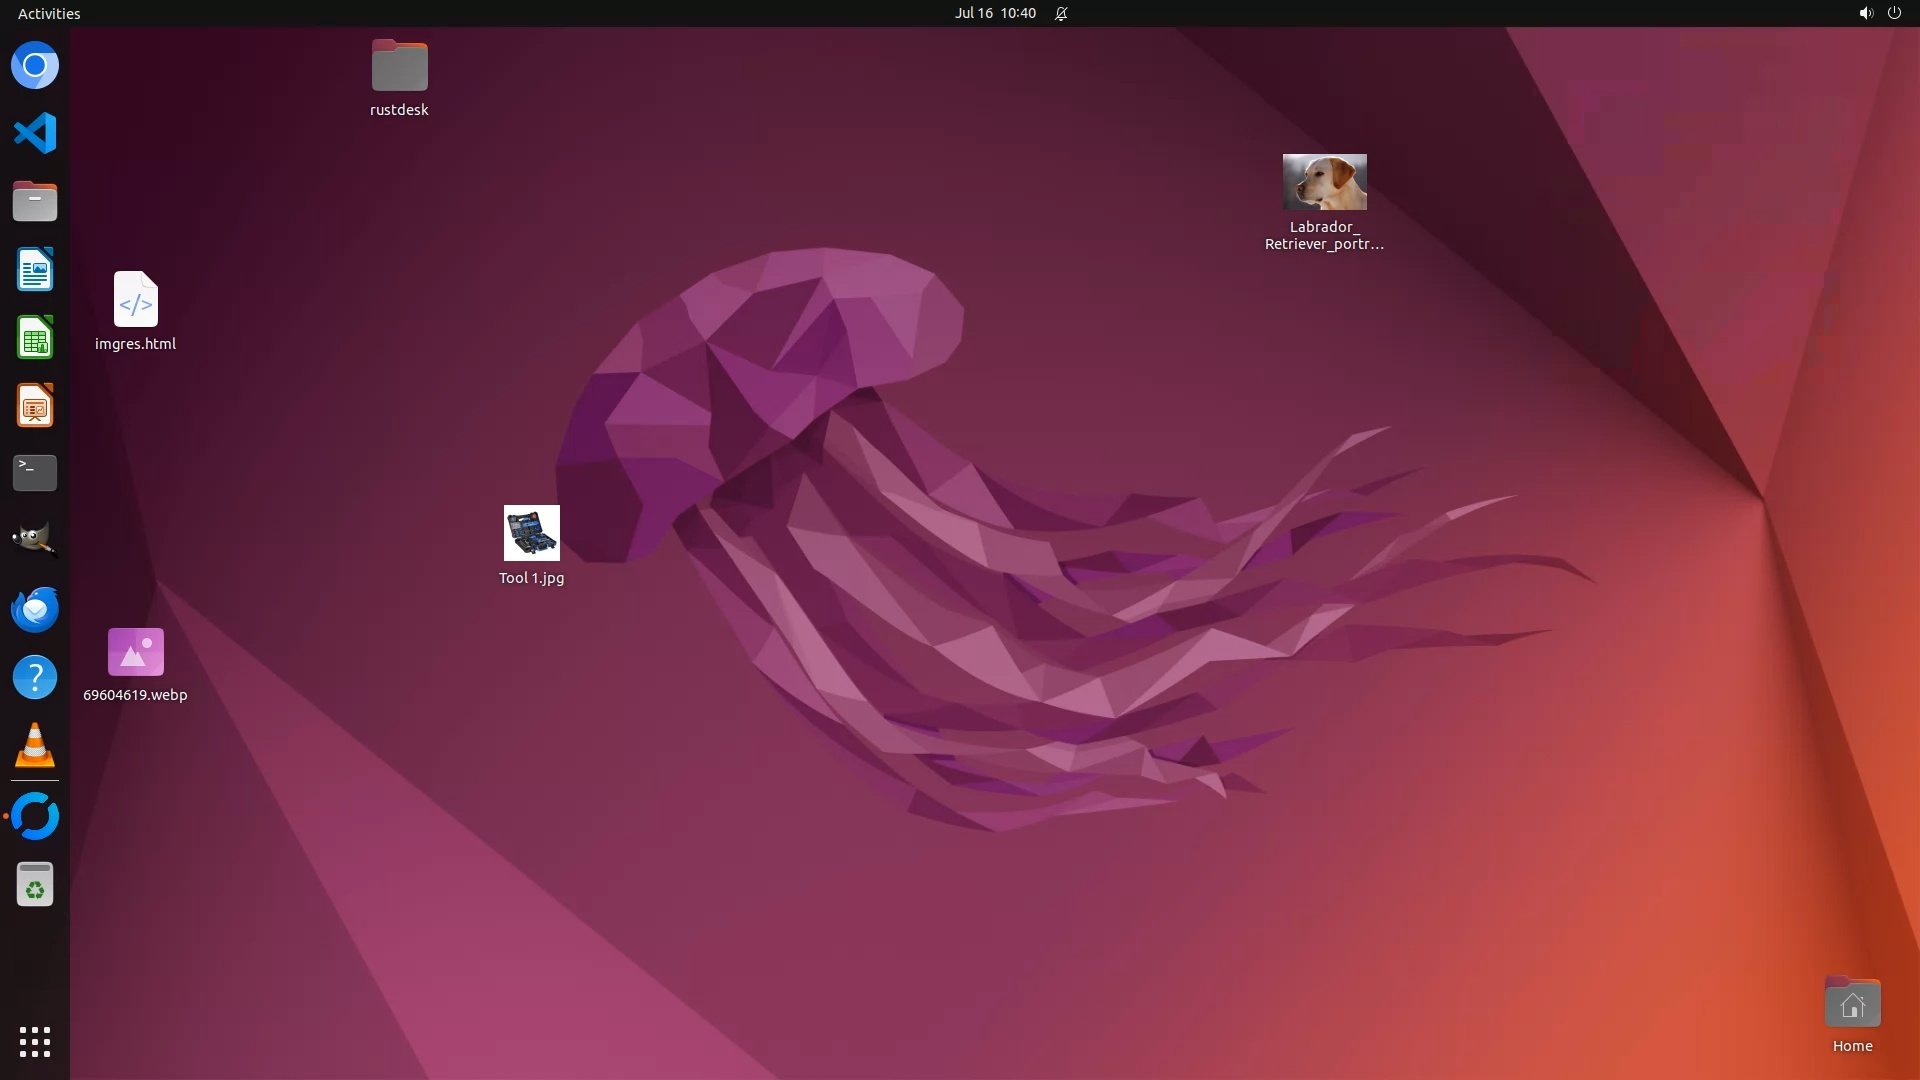Click the running blue circular app icon
The height and width of the screenshot is (1080, 1920).
(35, 816)
